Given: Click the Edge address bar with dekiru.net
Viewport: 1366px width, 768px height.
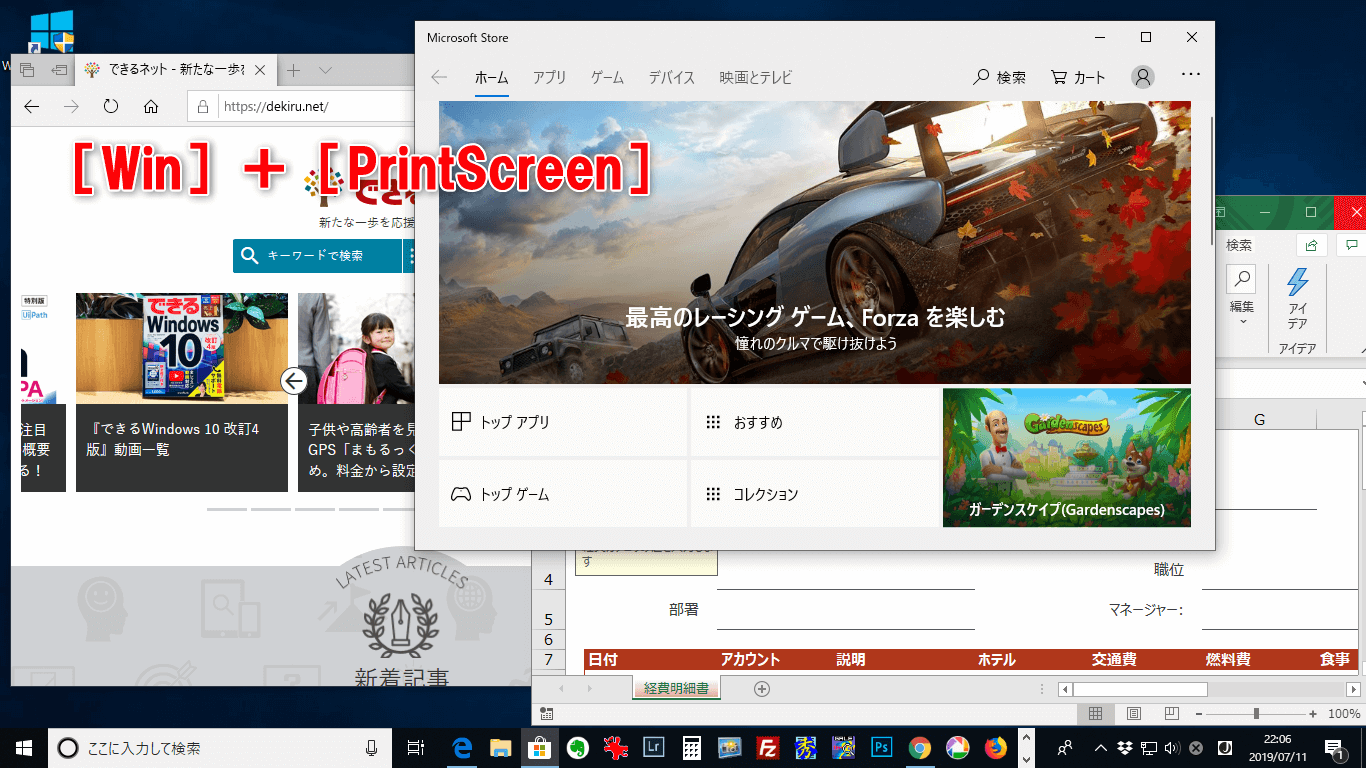Looking at the screenshot, I should click(300, 107).
